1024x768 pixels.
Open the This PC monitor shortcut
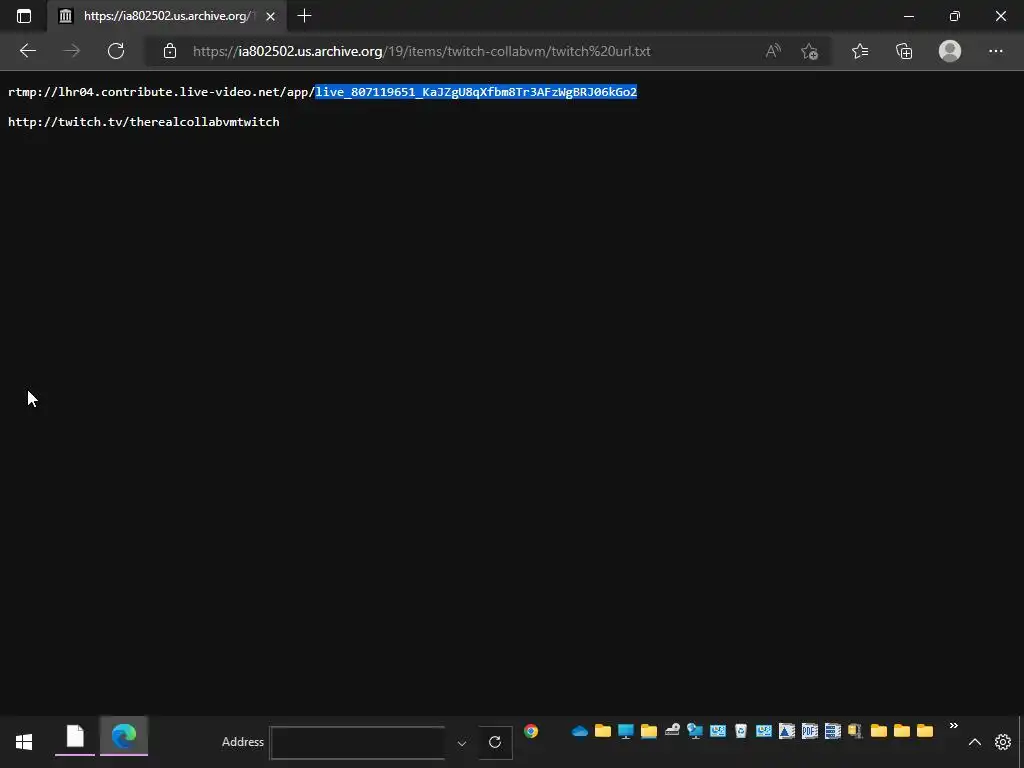tap(626, 731)
